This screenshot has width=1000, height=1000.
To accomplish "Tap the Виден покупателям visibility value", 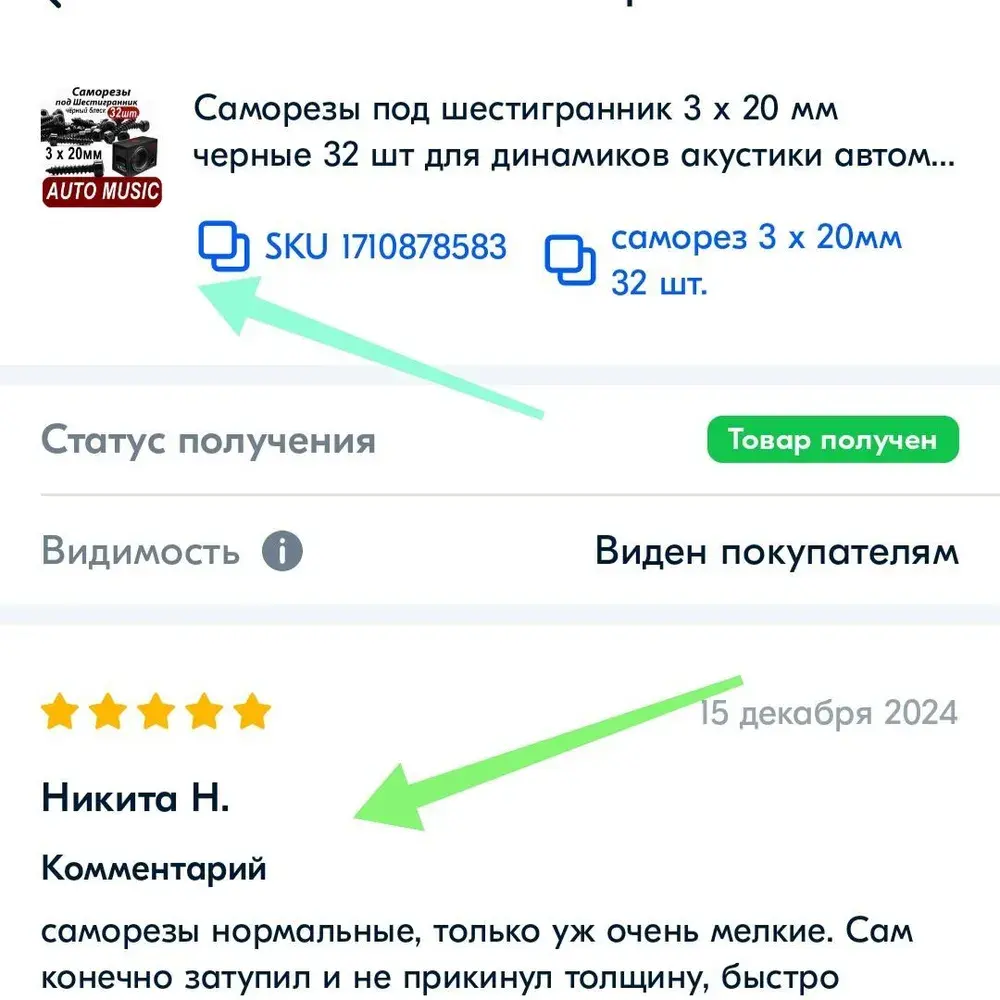I will click(x=777, y=551).
